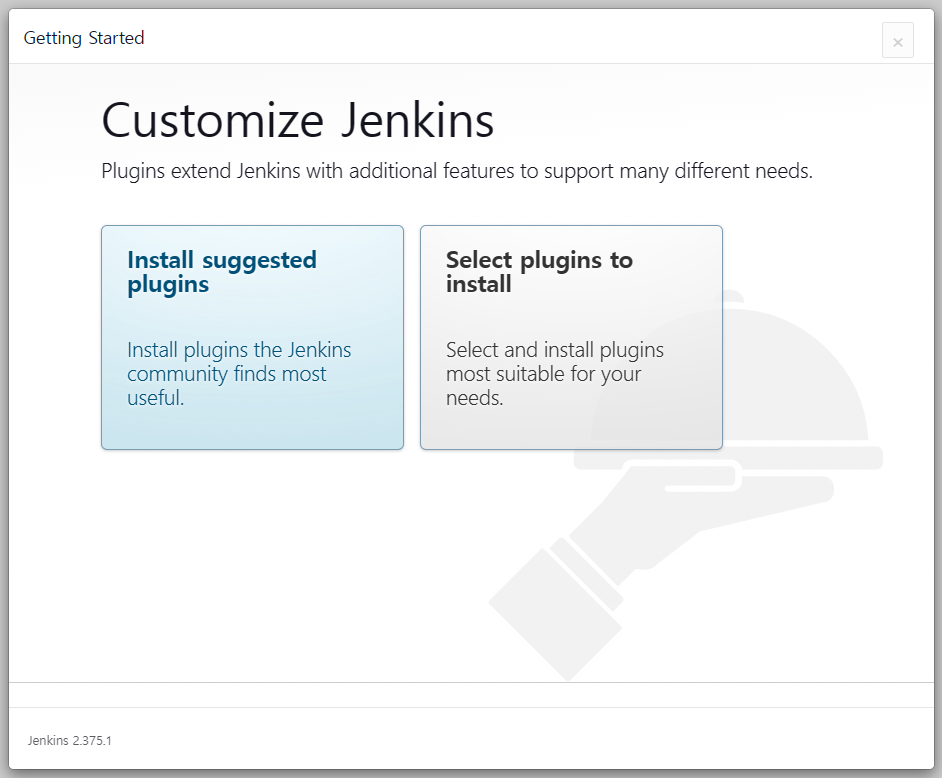This screenshot has width=942, height=778.
Task: Choose Select plugins to install option
Action: coord(571,337)
